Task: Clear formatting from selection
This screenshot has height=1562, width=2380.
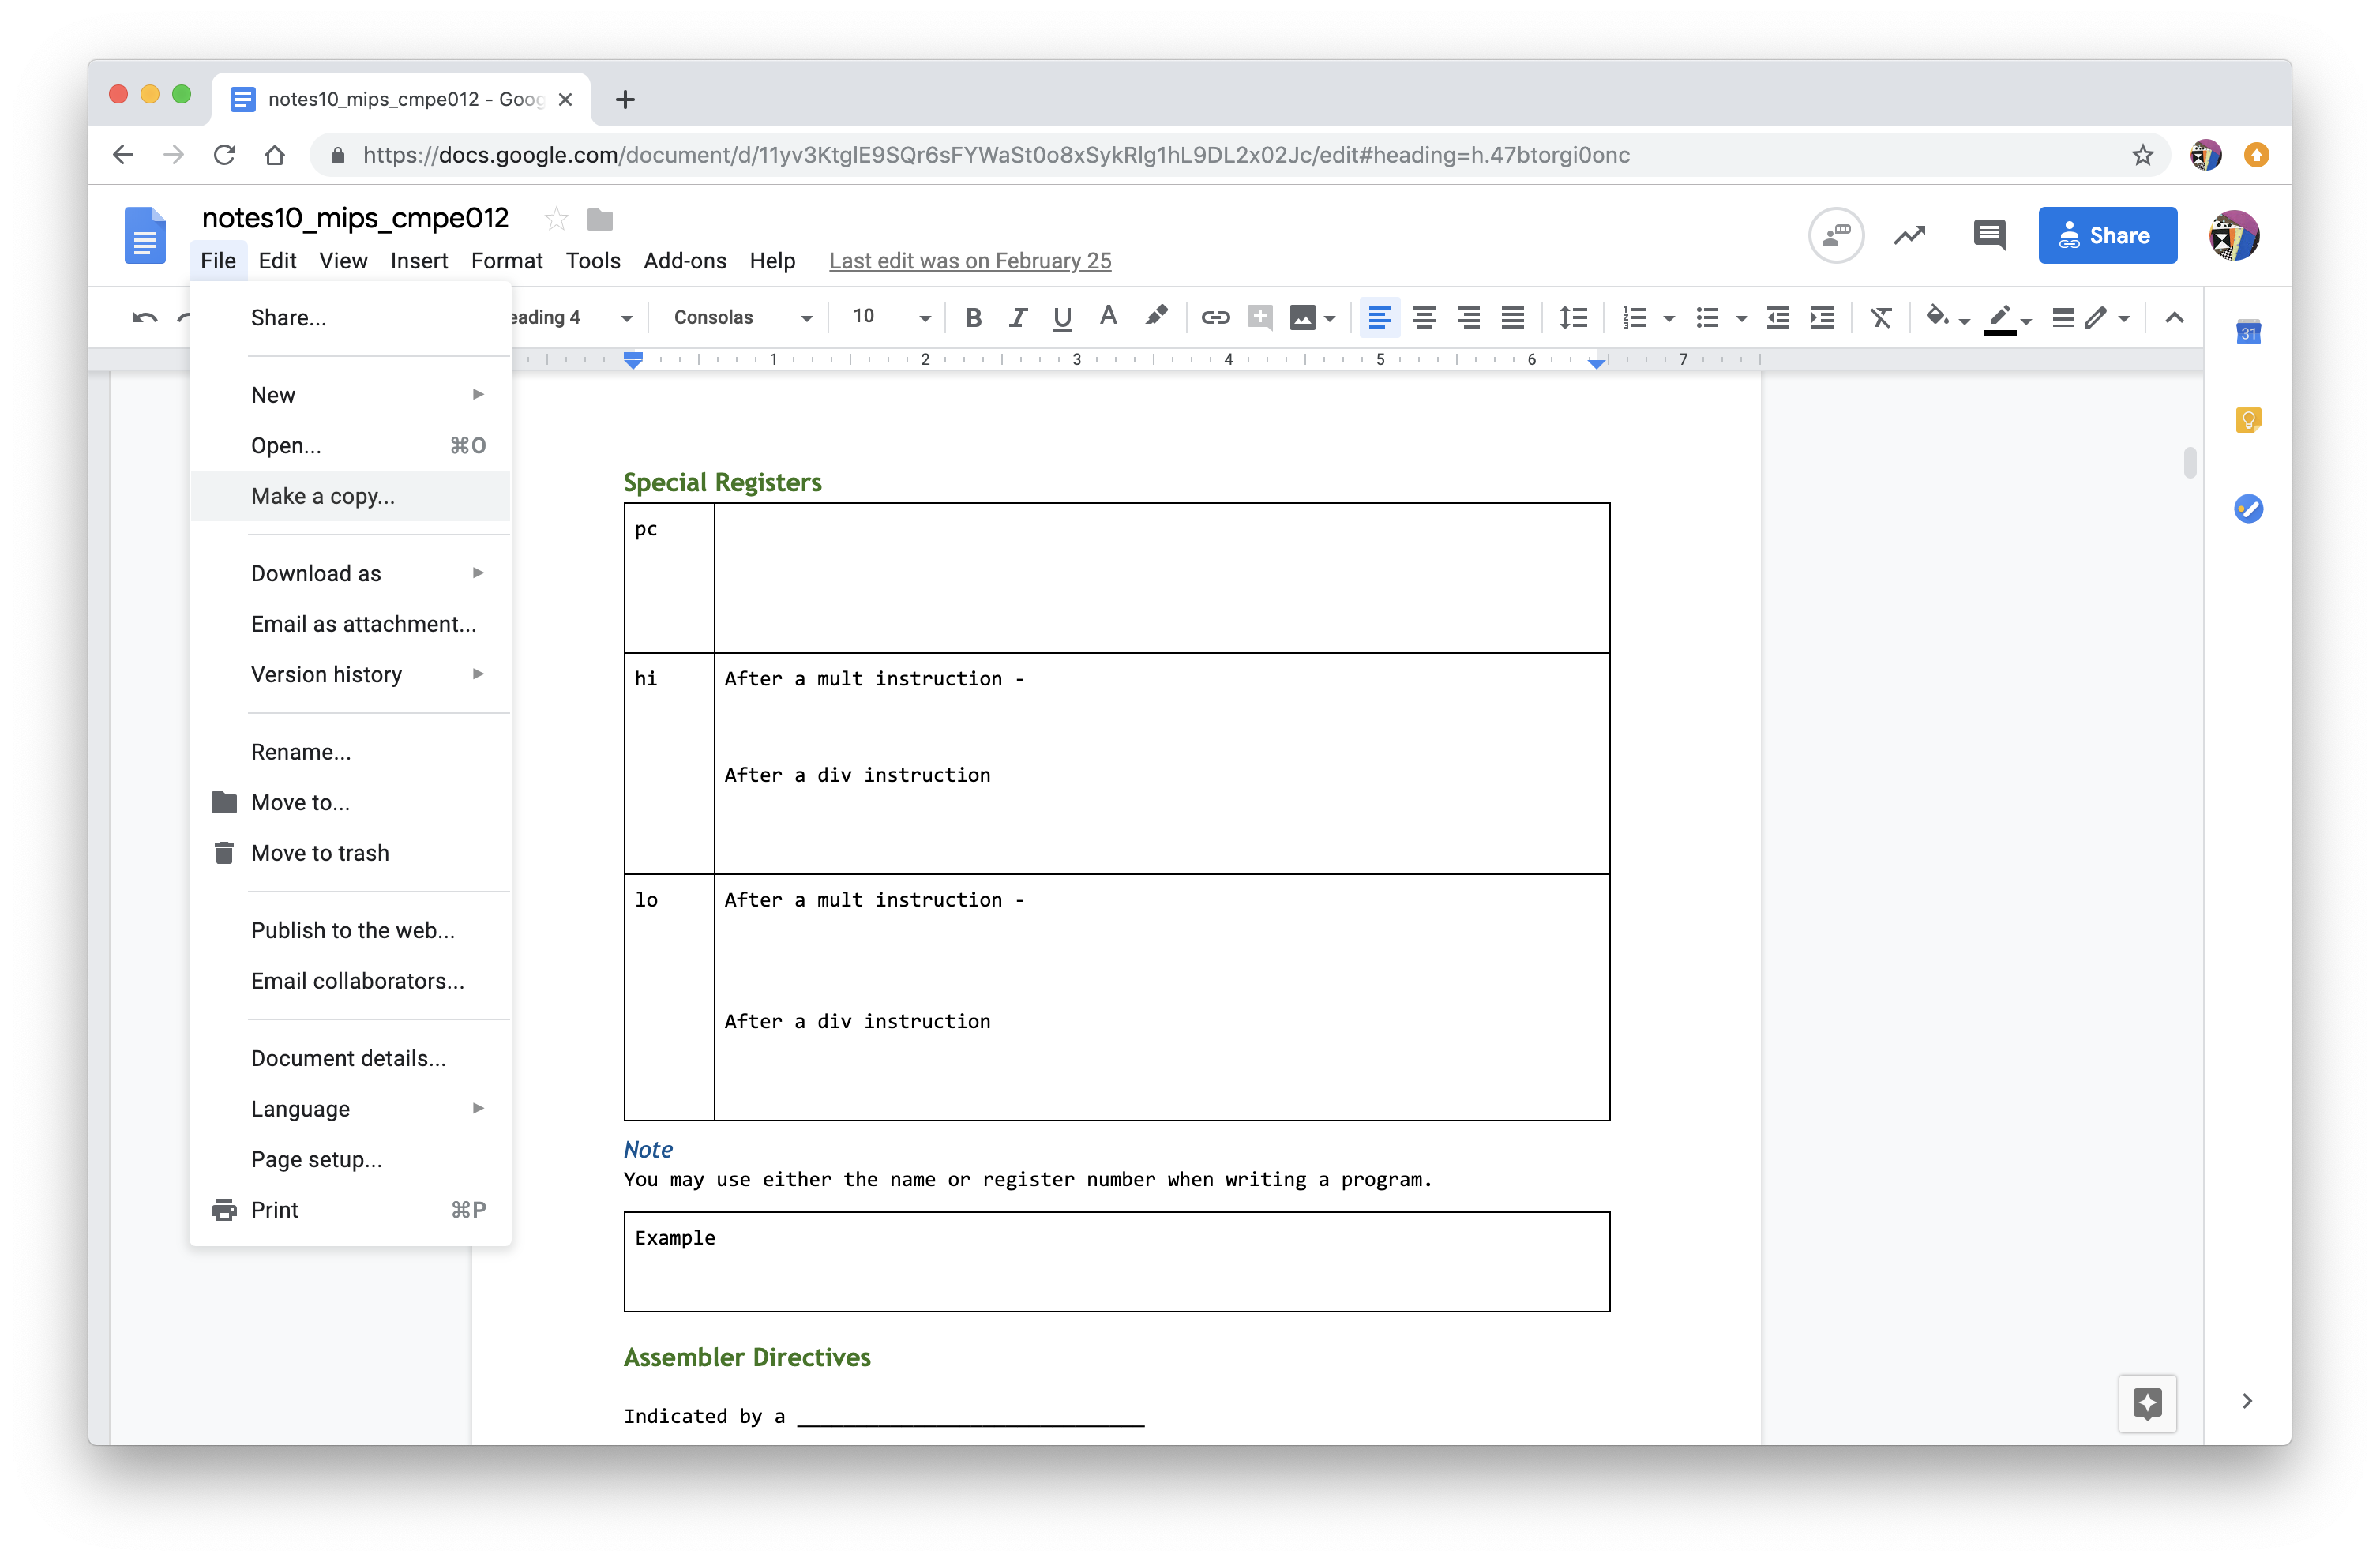Action: click(x=1880, y=318)
